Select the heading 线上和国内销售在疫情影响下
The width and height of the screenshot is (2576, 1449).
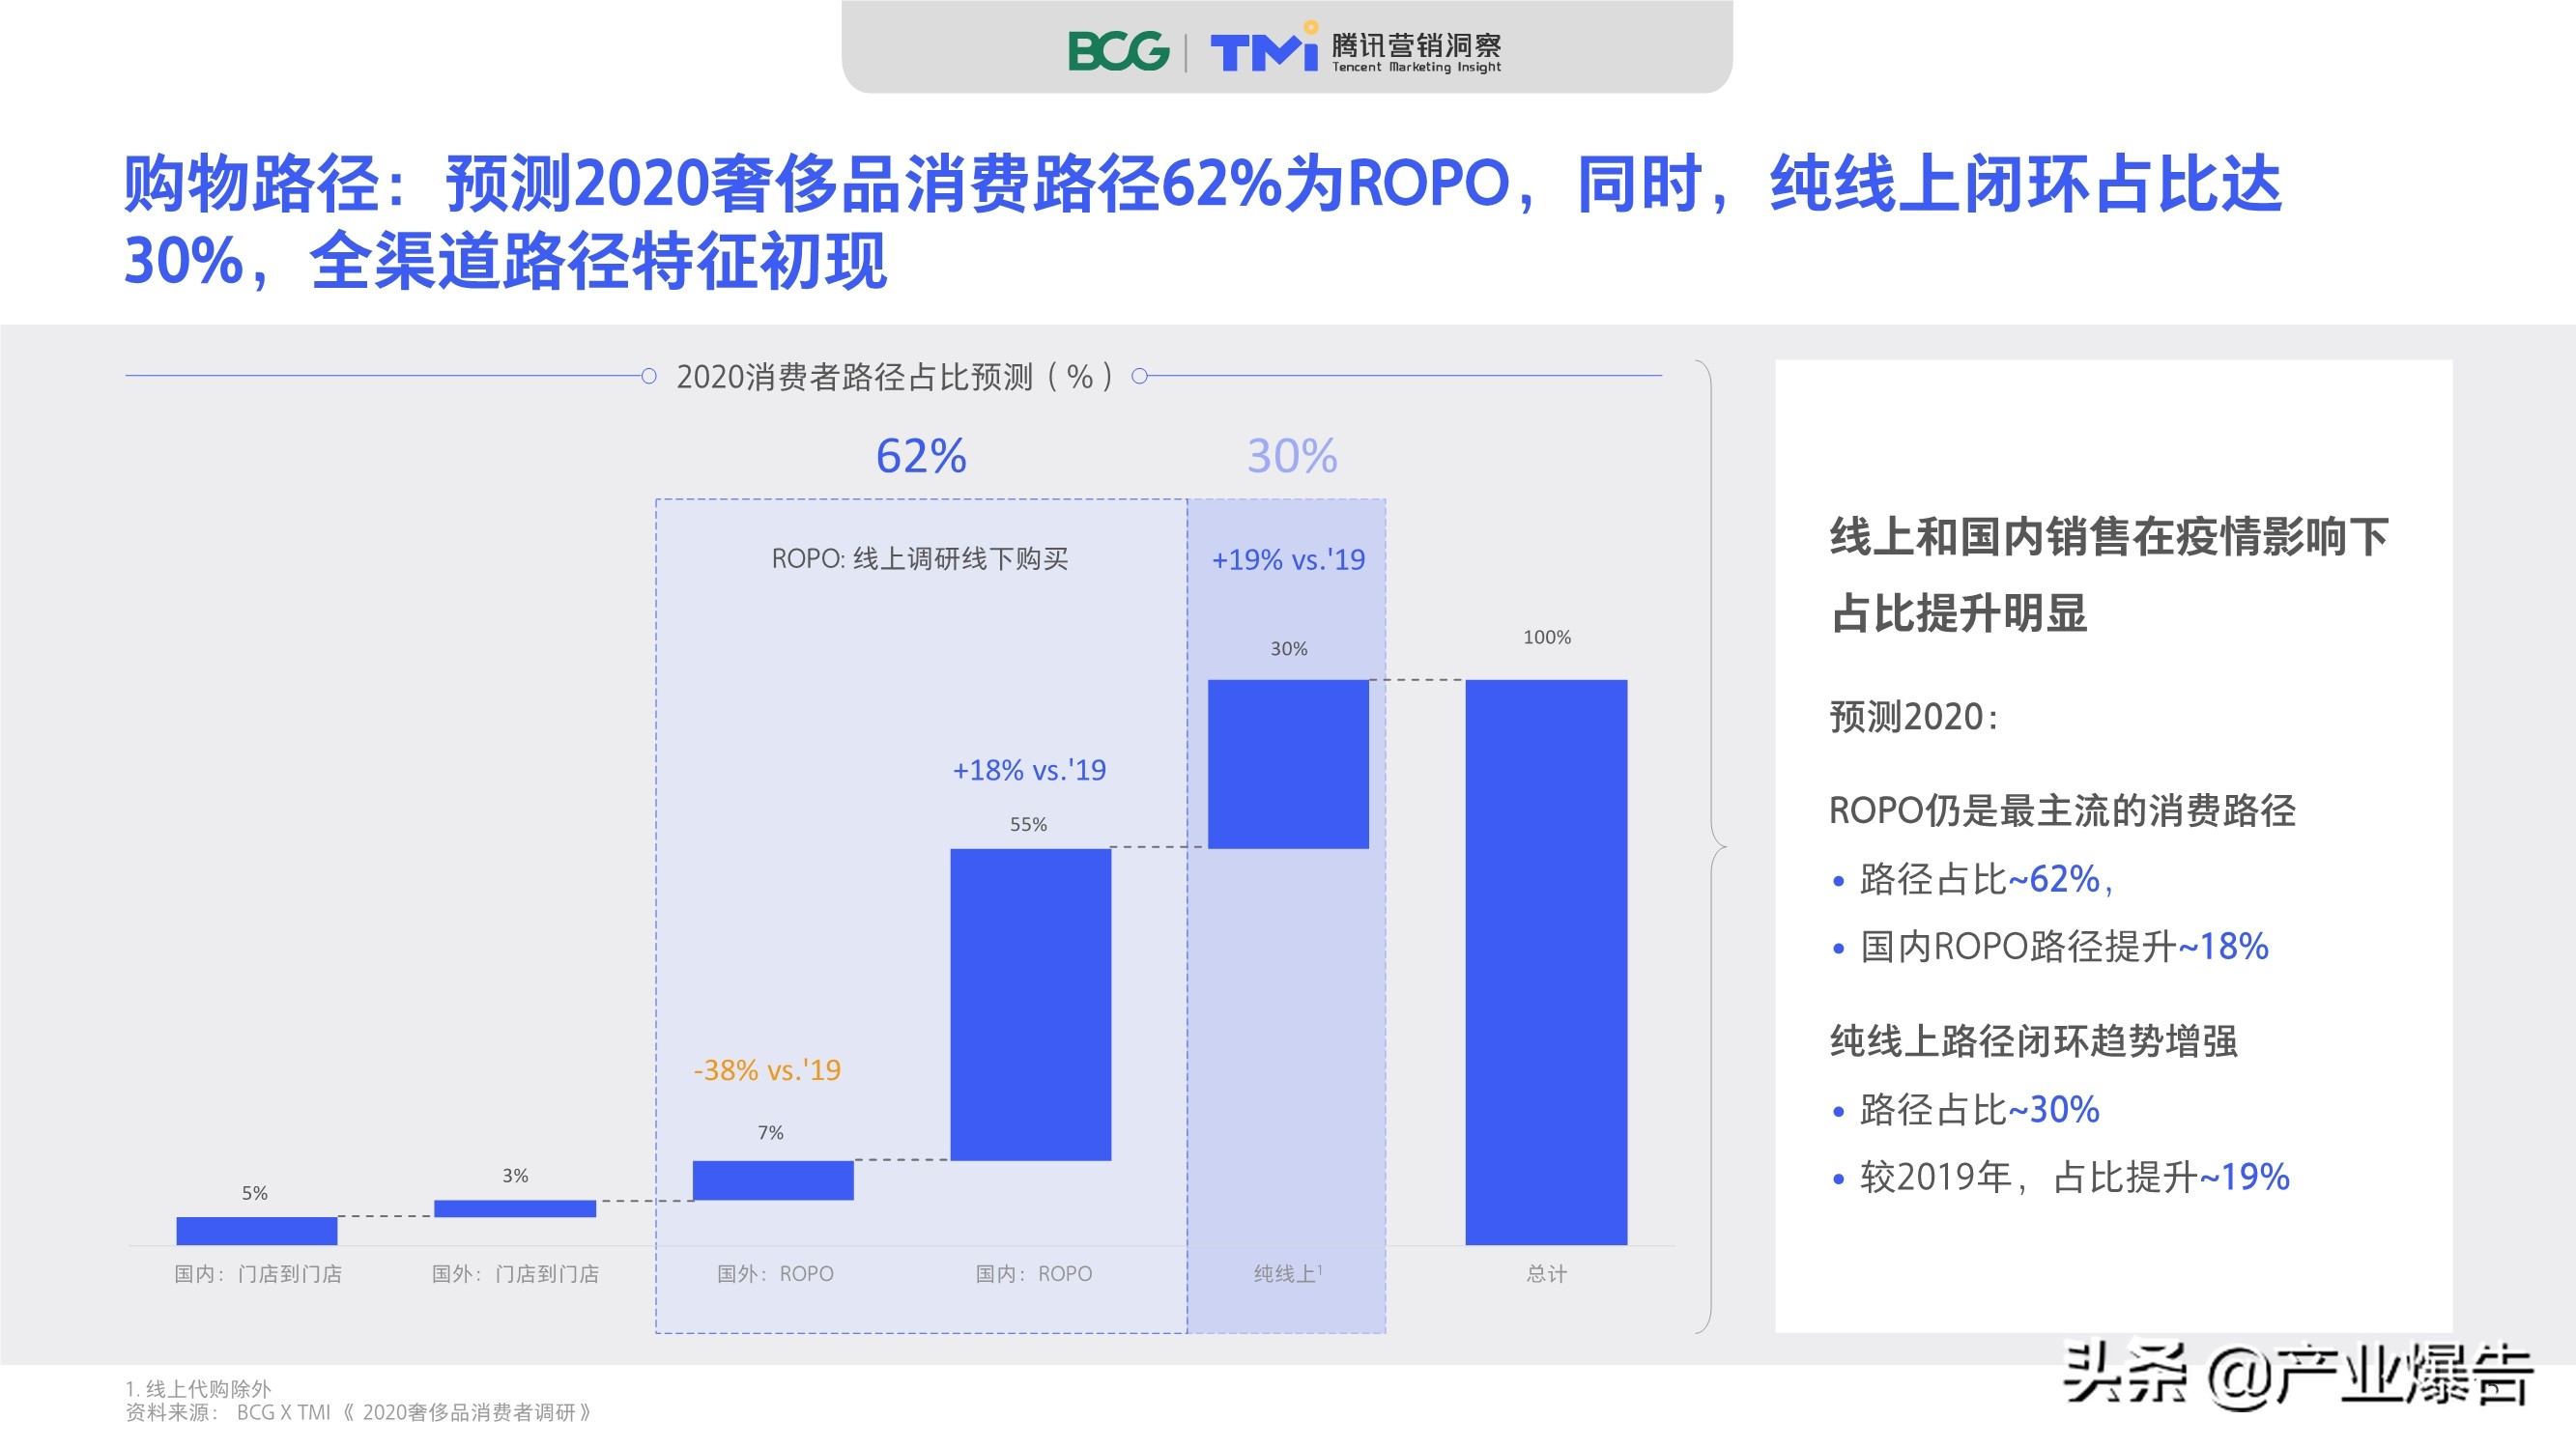tap(2109, 537)
